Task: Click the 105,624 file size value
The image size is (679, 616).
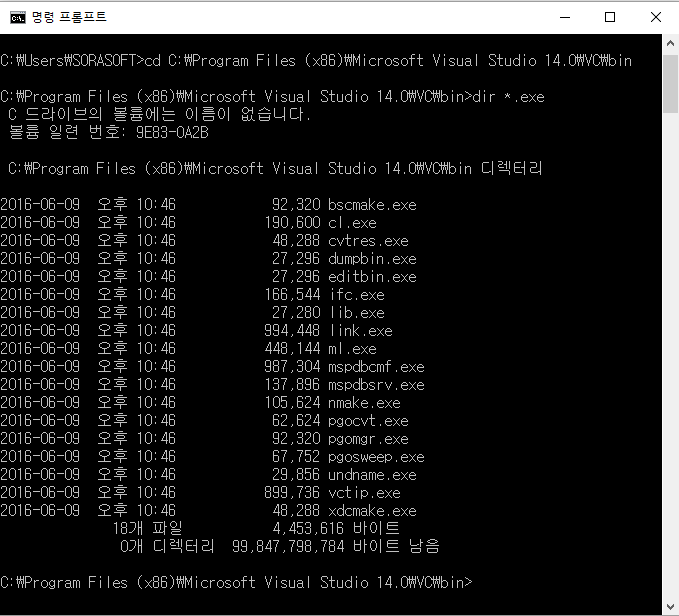Action: (292, 403)
